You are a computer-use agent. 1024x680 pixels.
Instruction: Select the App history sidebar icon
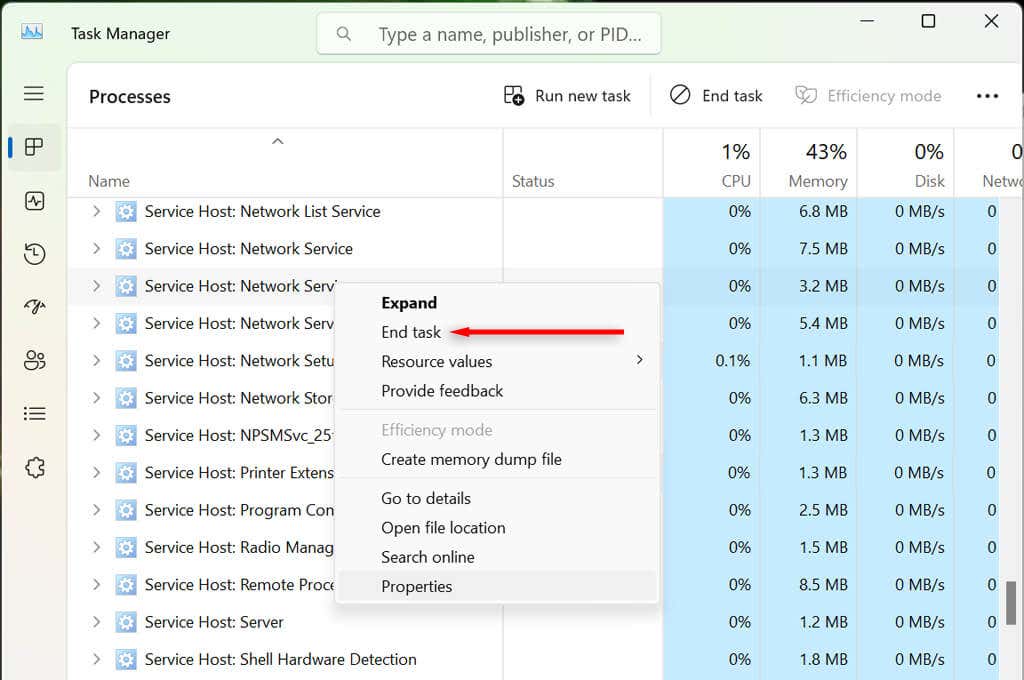click(34, 254)
